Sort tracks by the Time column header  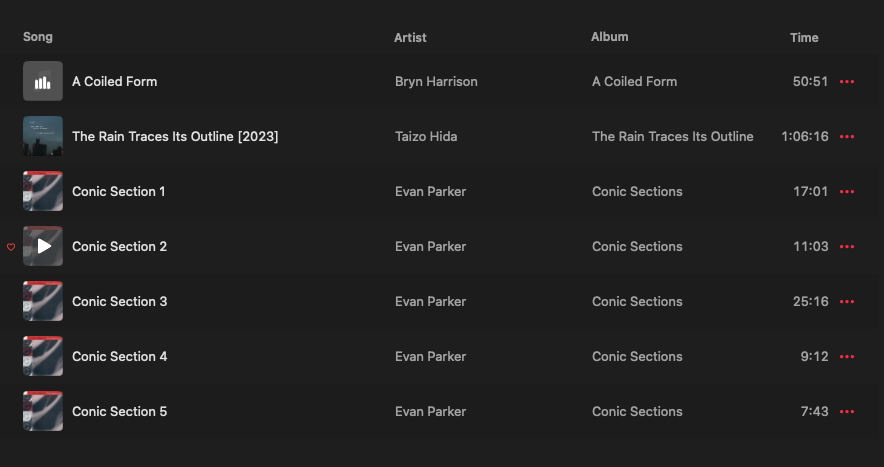[x=804, y=38]
